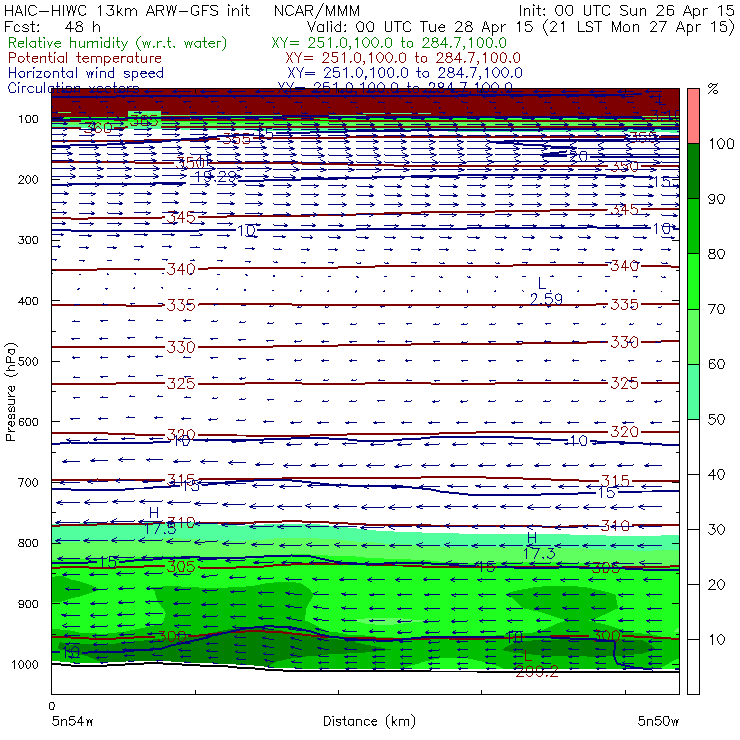Click the 700 pressure axis tick label
Viewport: 740px width, 740px height.
(x=28, y=482)
